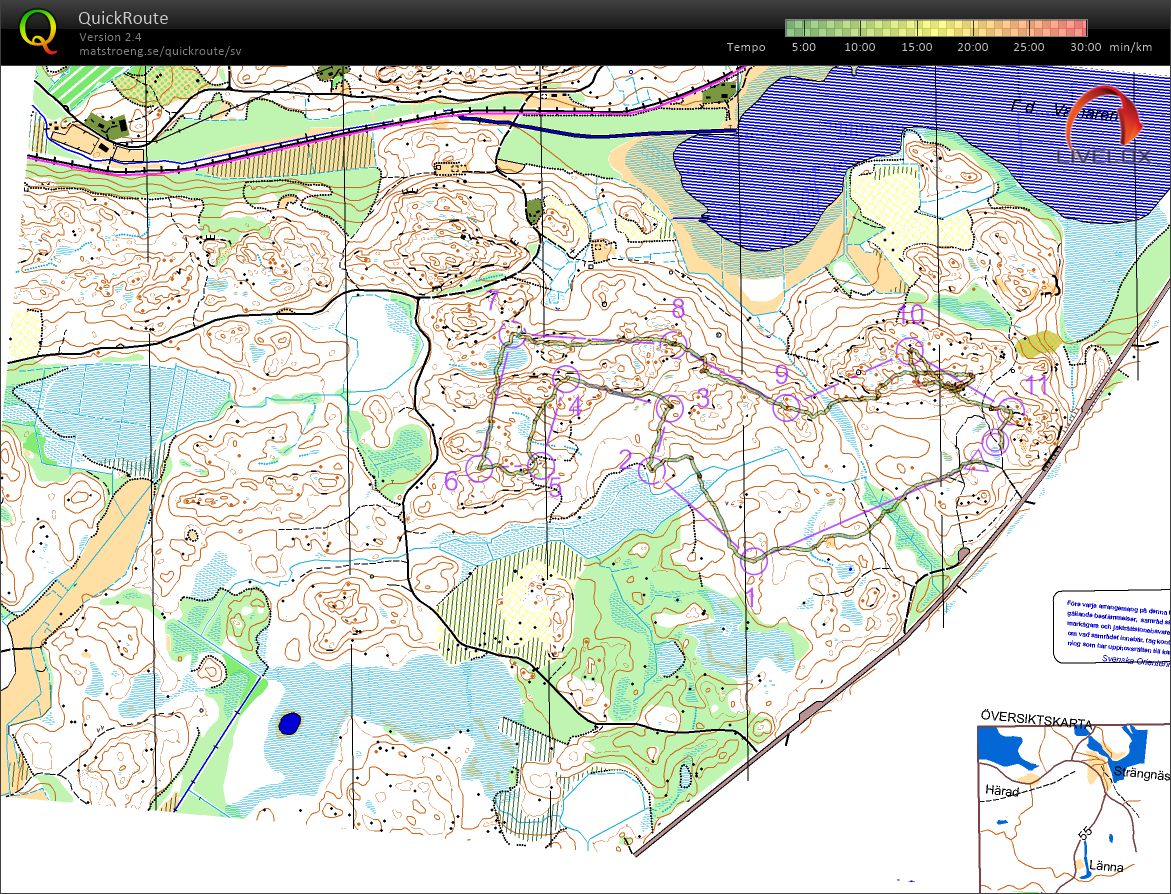
Task: Click the finish double circle marker
Action: pos(995,442)
